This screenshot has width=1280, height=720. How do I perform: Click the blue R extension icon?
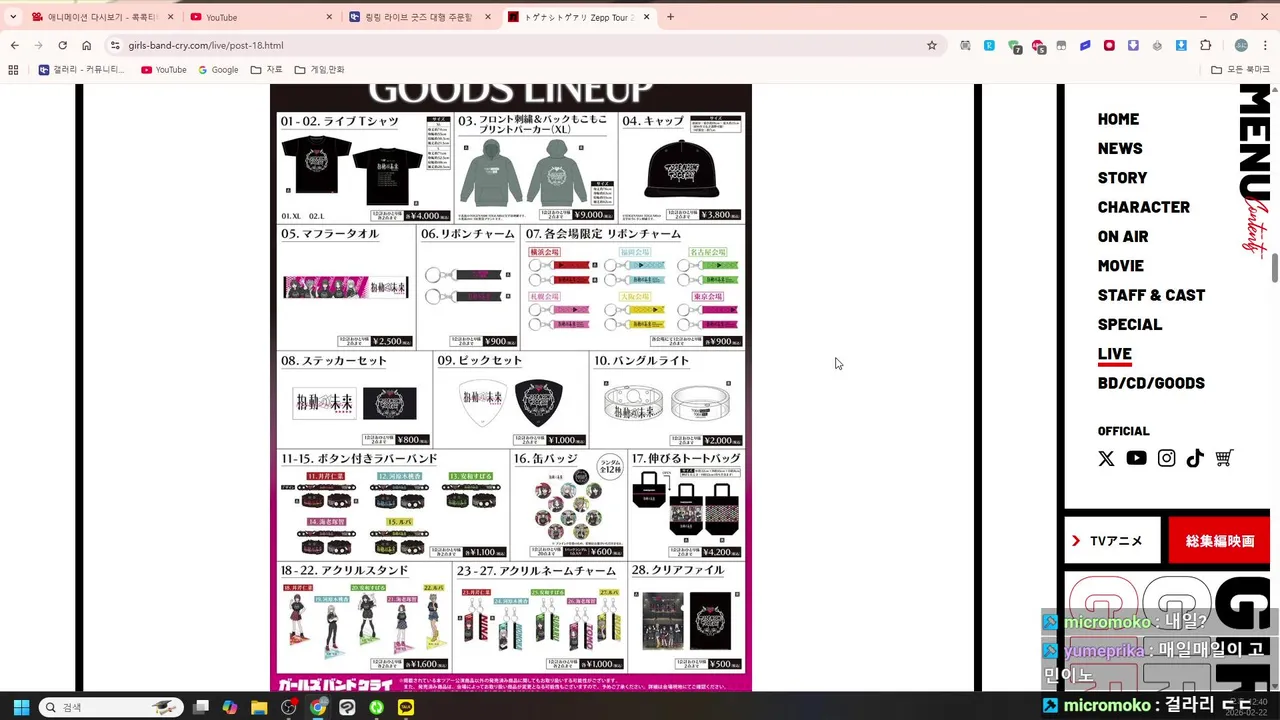pyautogui.click(x=989, y=45)
